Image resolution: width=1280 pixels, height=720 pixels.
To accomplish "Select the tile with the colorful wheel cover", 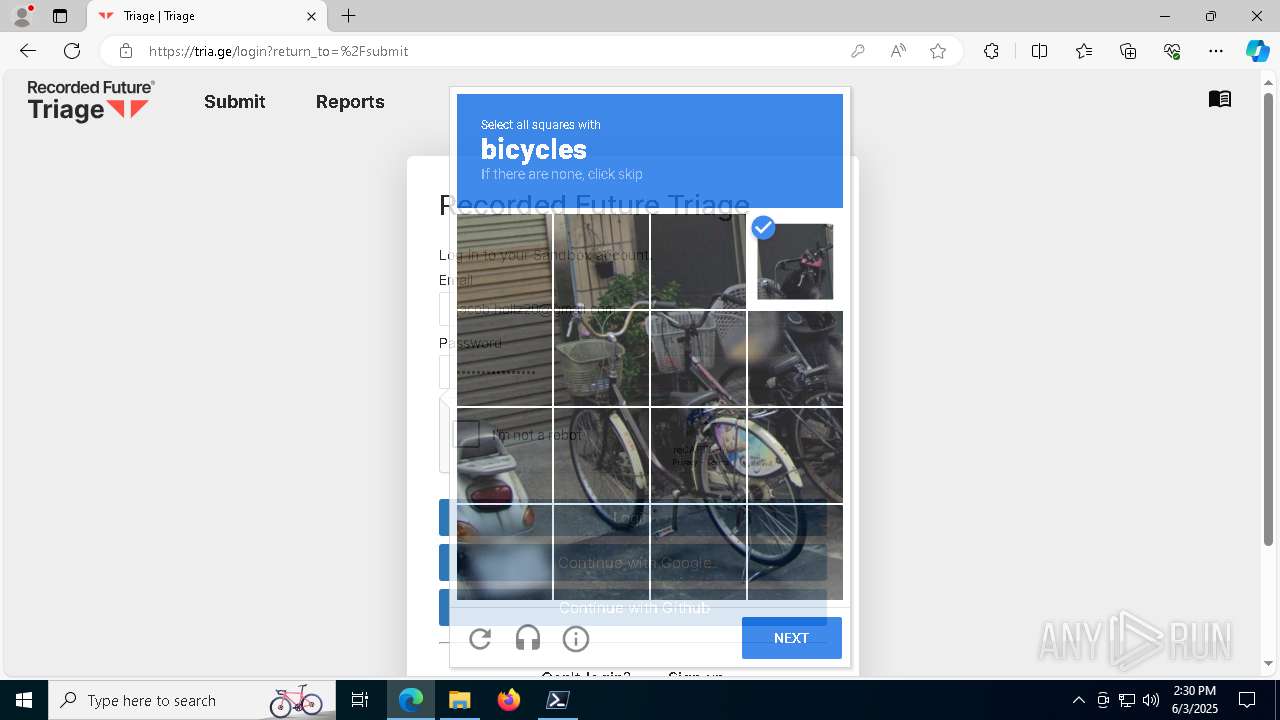I will [x=795, y=455].
